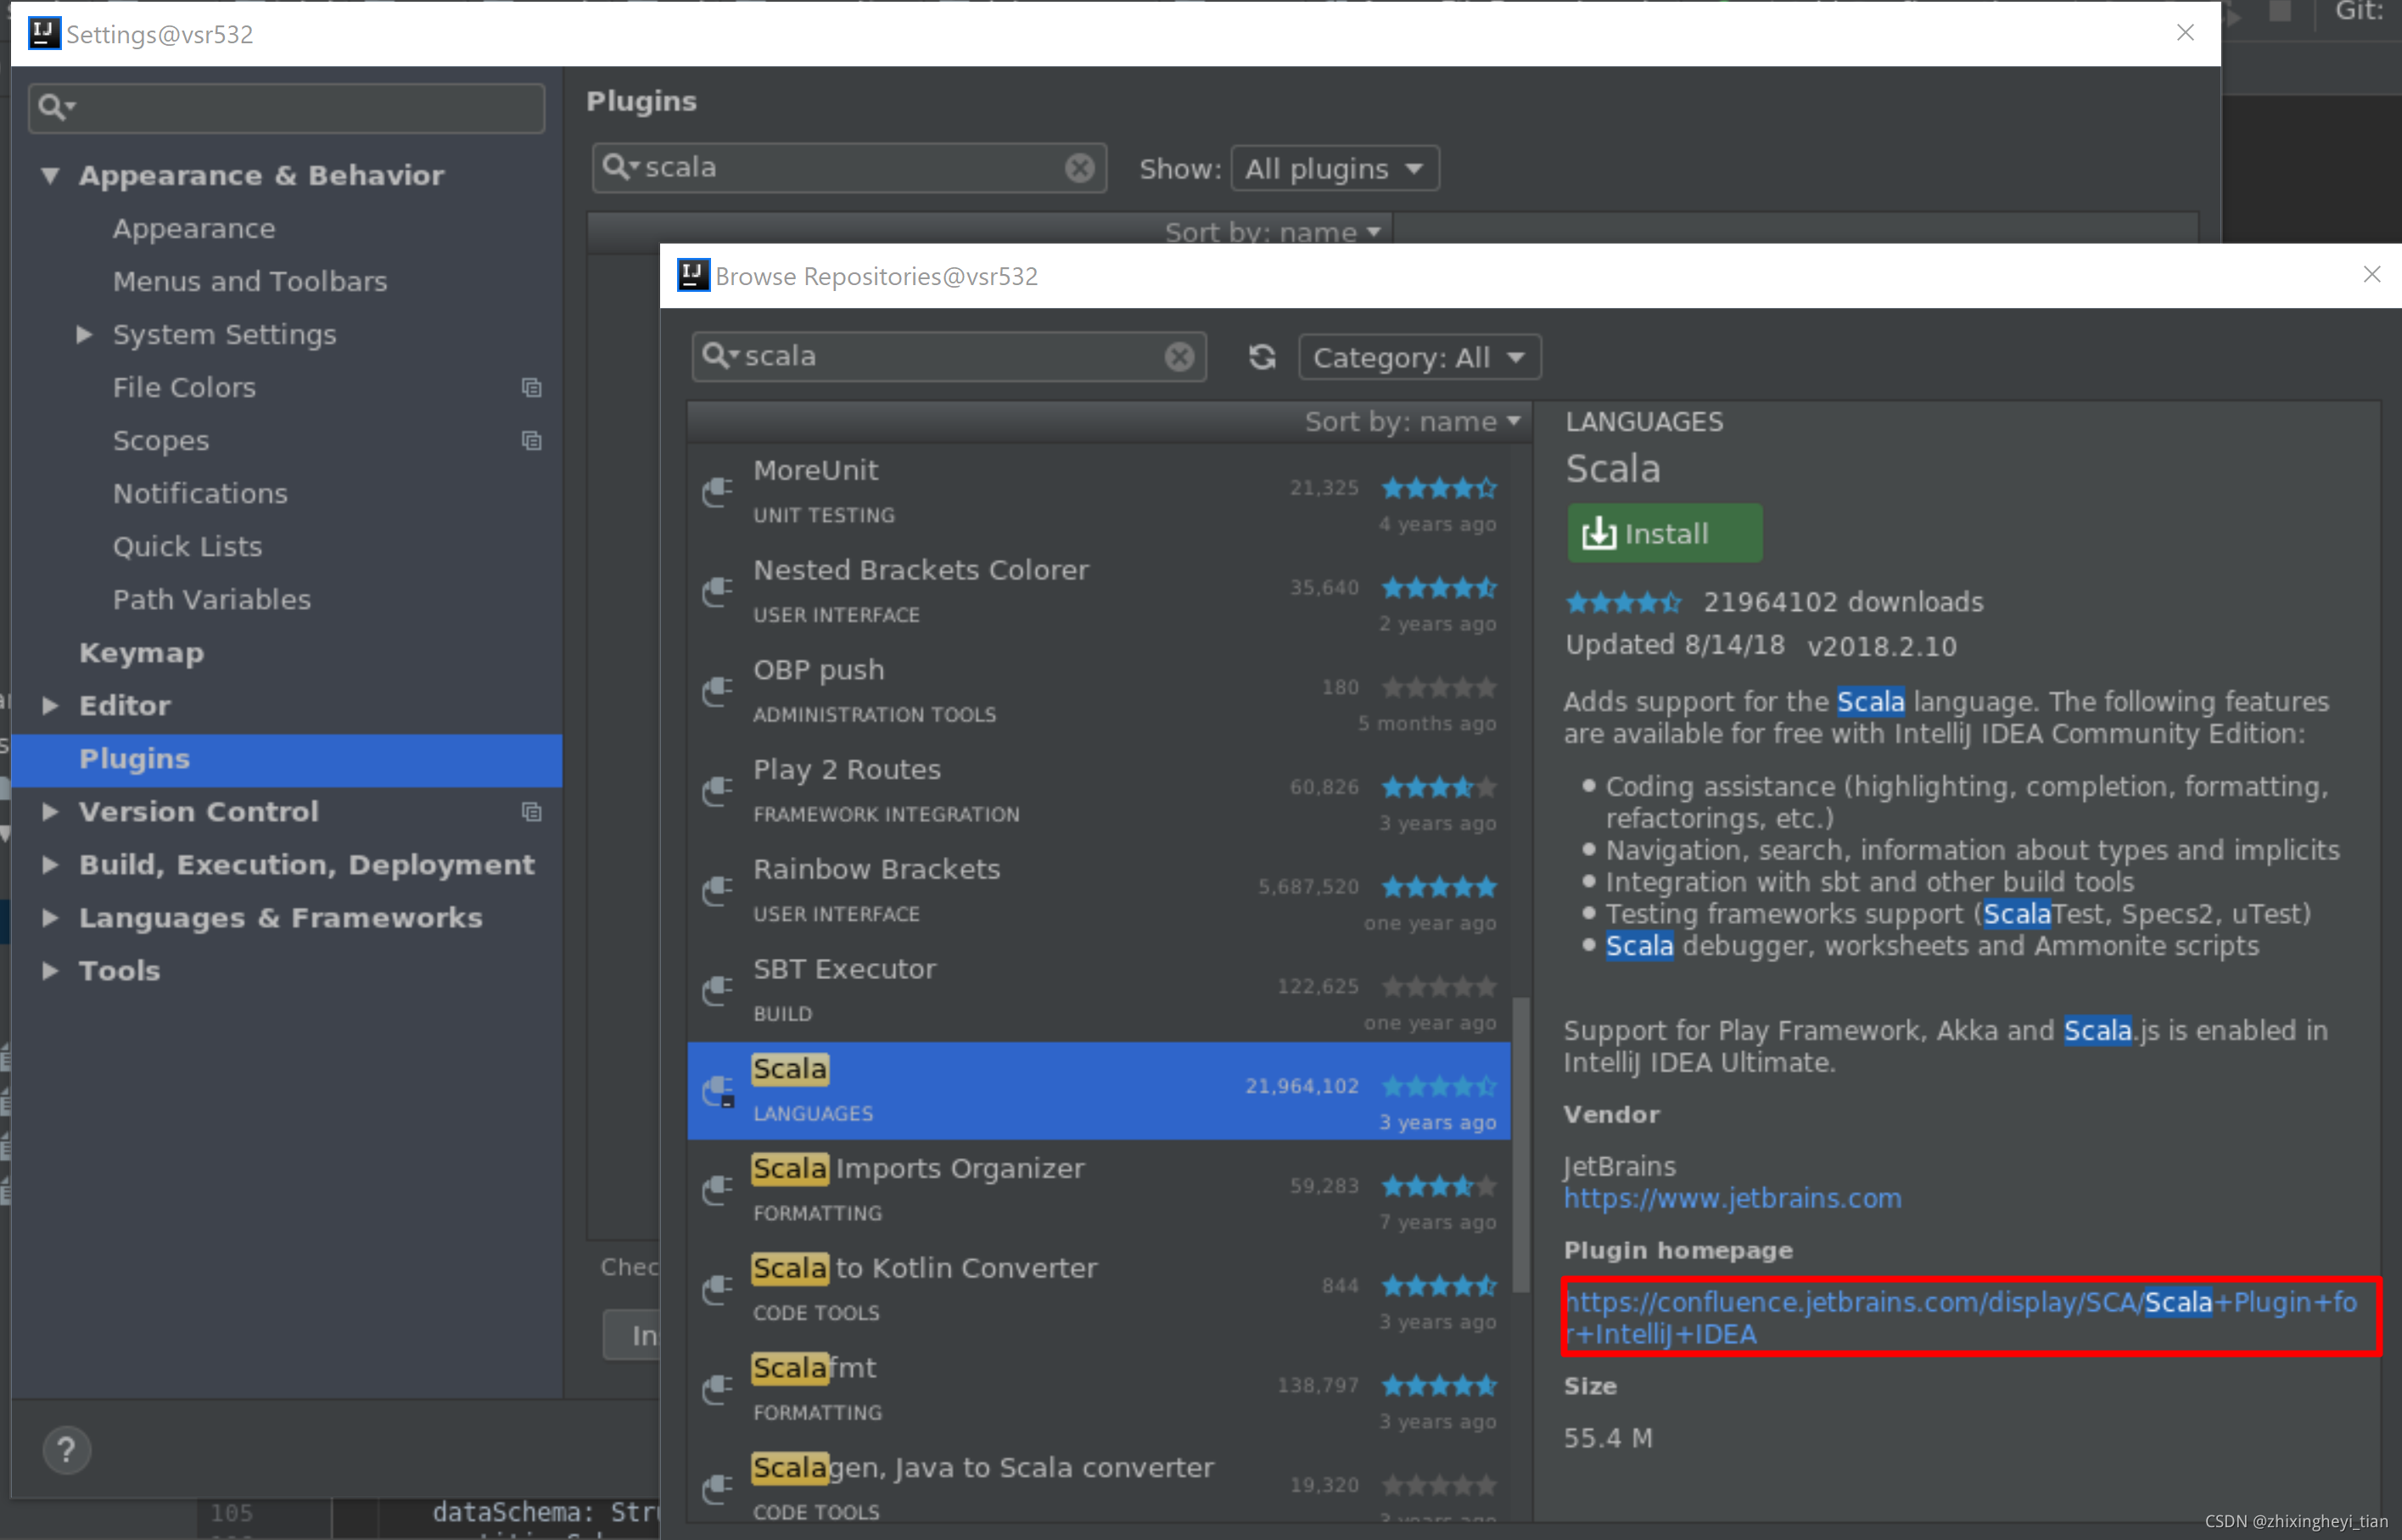Select the Play 2 Routes plugin row
The width and height of the screenshot is (2402, 1540).
point(1099,792)
